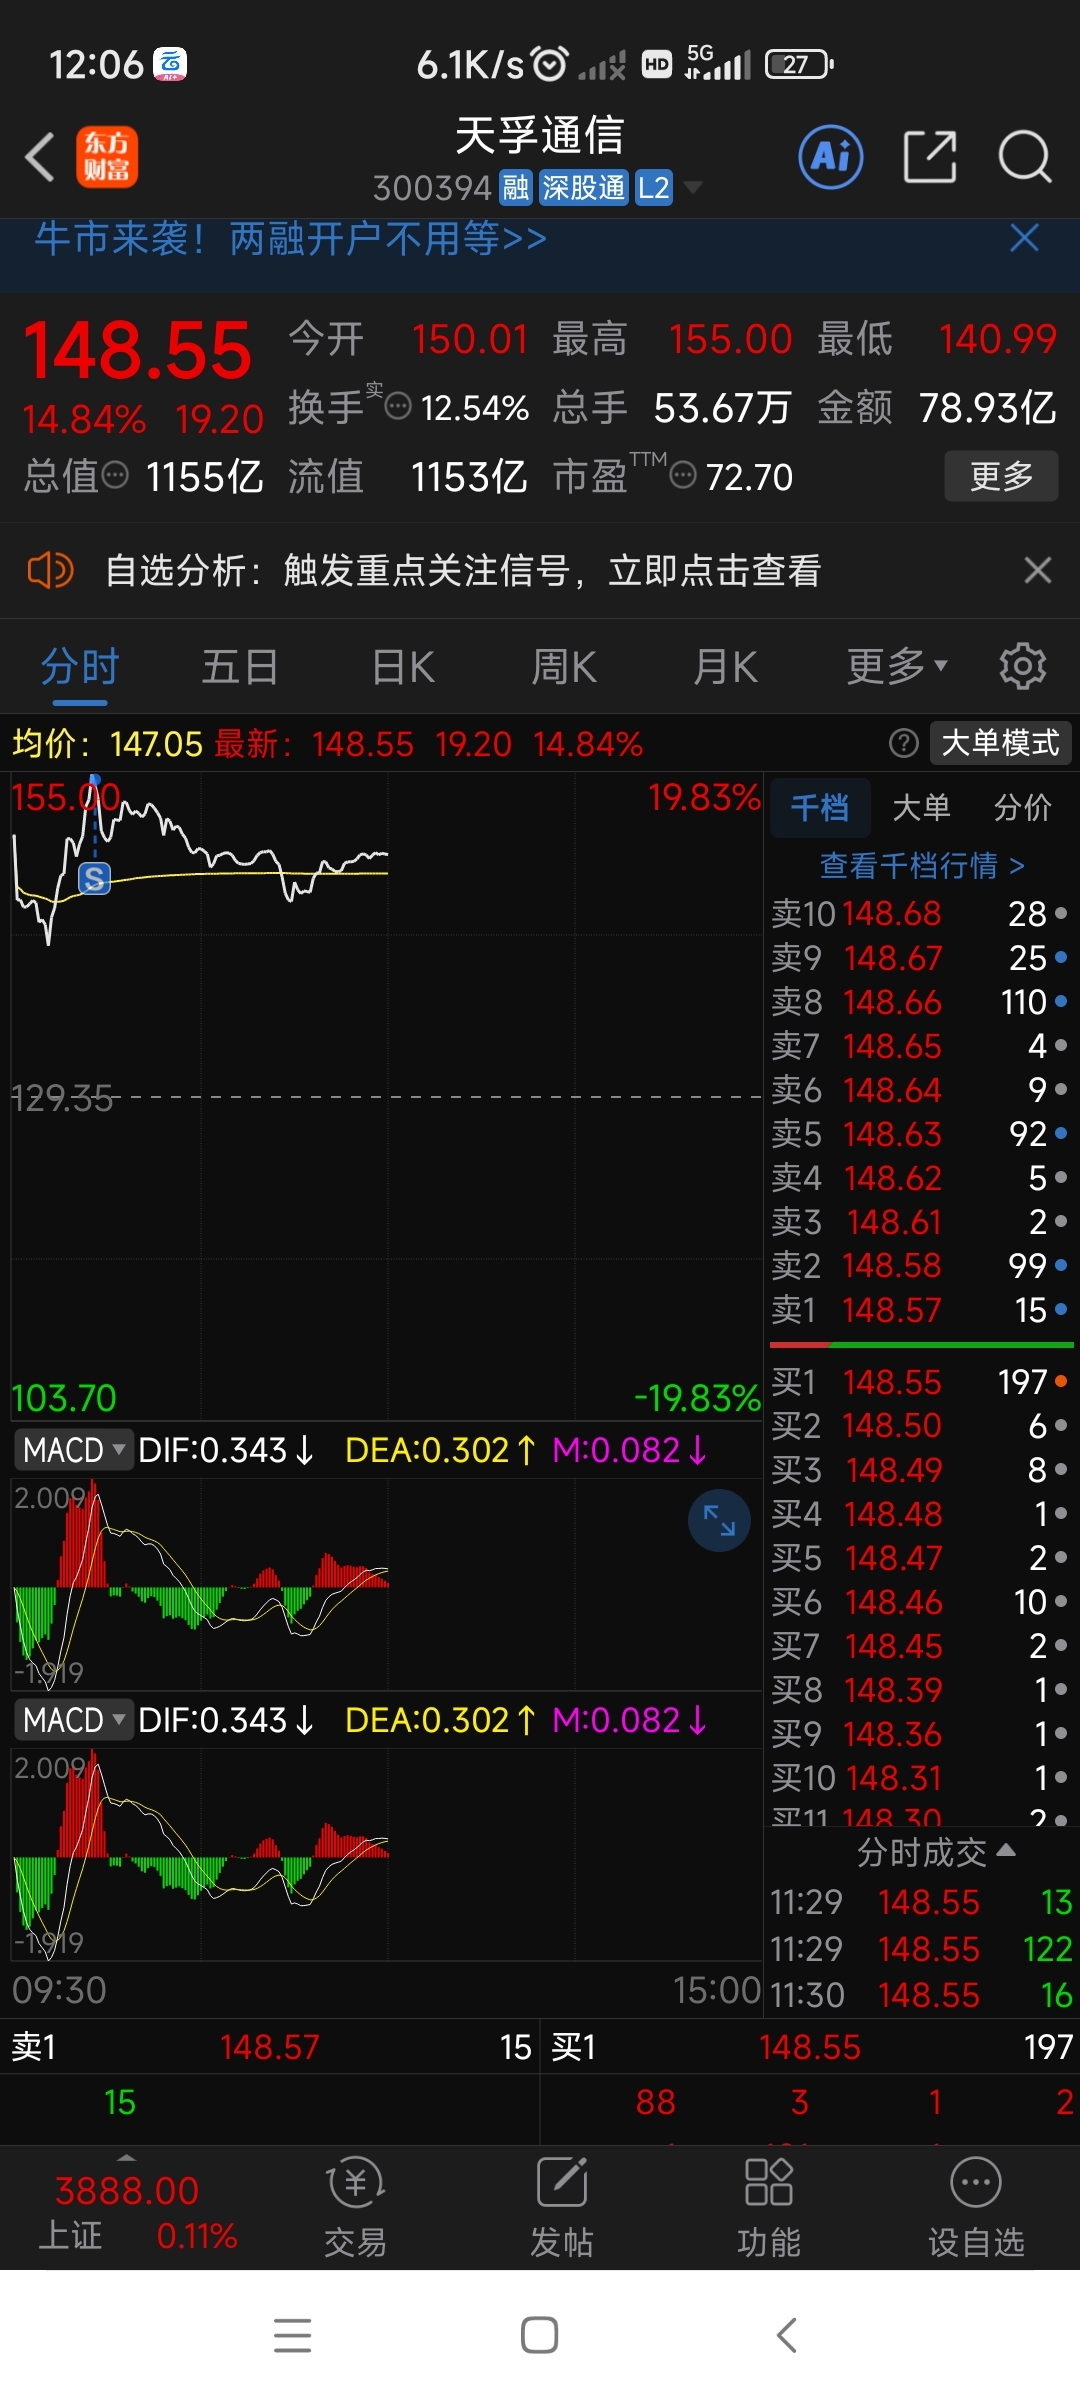1080x2400 pixels.
Task: Expand stock name dropdown arrow
Action: coord(692,187)
